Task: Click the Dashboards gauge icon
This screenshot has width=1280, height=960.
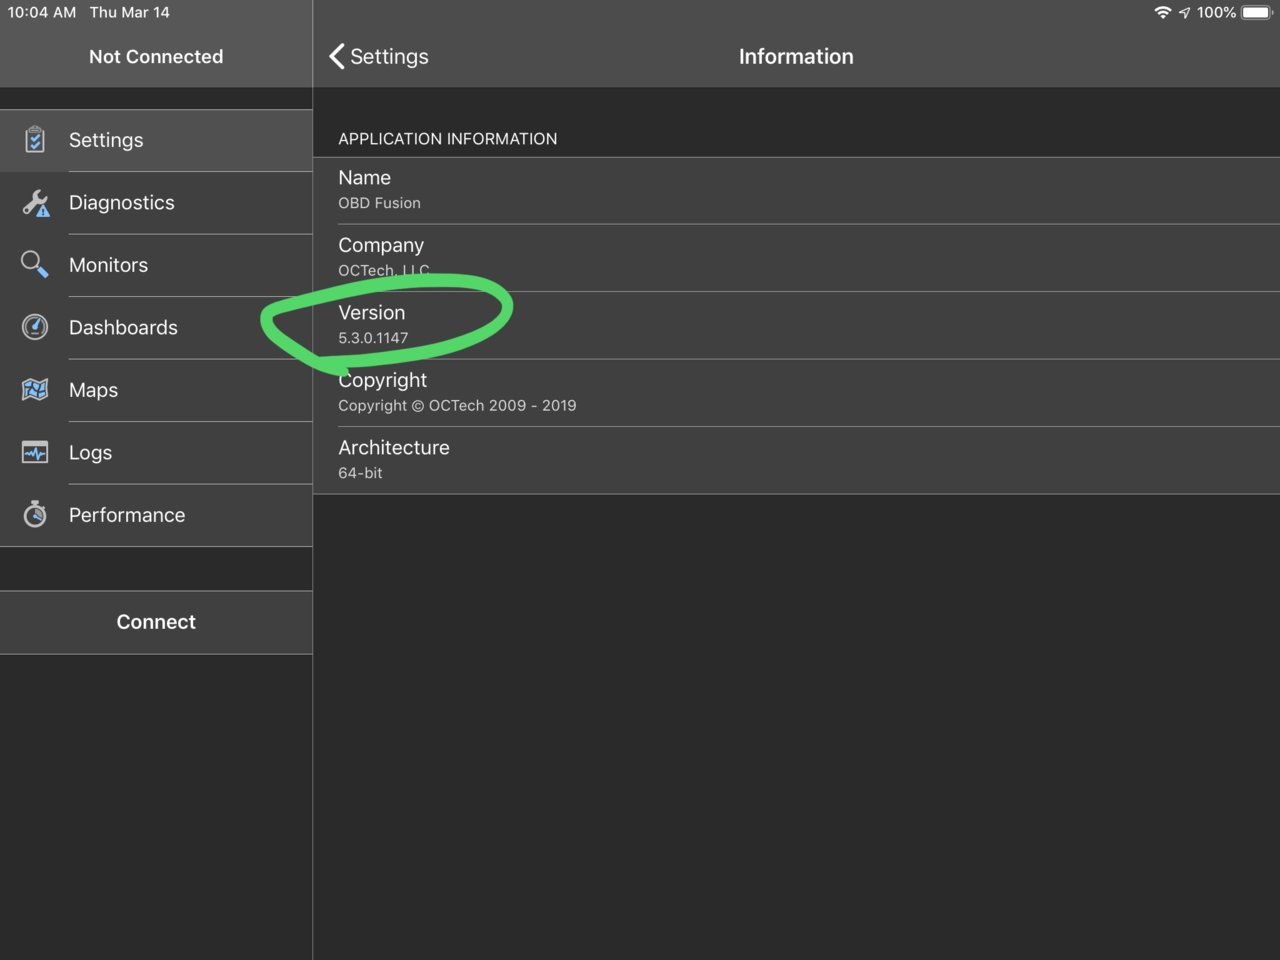Action: click(x=35, y=327)
